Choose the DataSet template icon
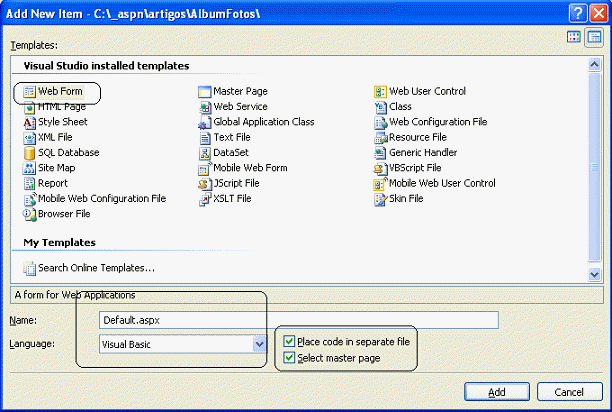The height and width of the screenshot is (412, 612). 205,153
